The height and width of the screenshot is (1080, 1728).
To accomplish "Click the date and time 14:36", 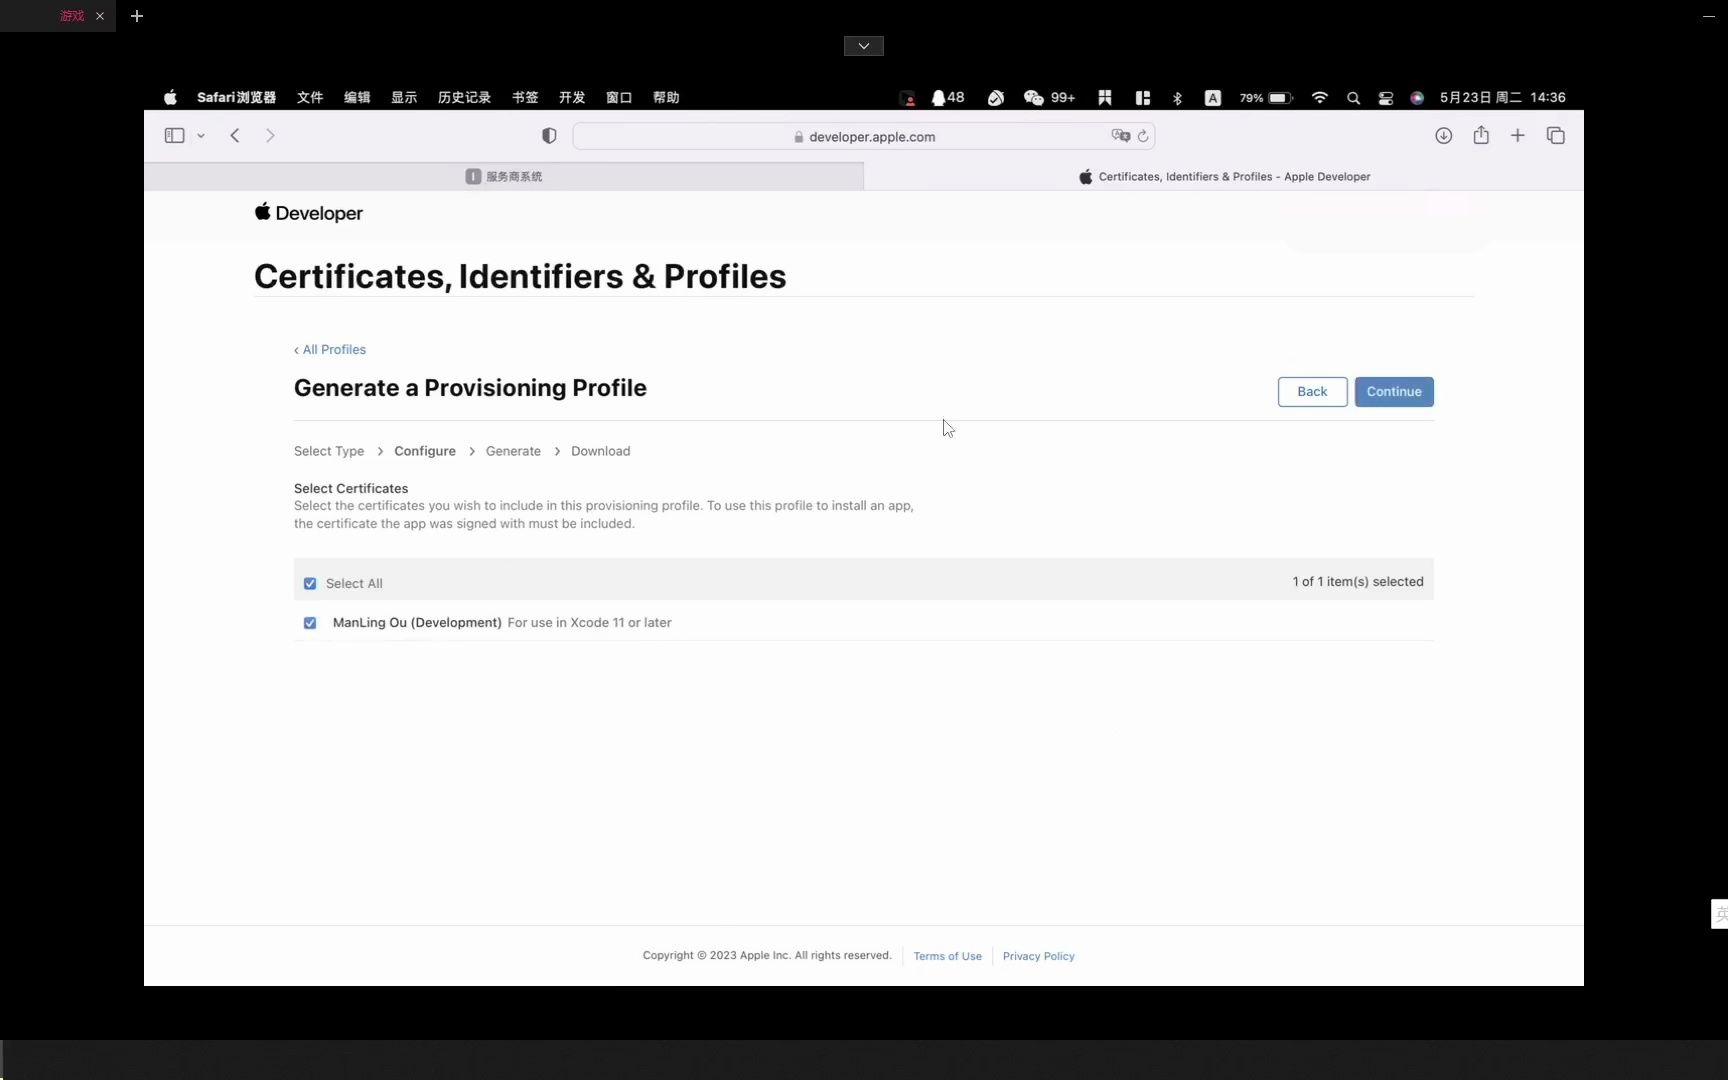I will click(x=1503, y=97).
